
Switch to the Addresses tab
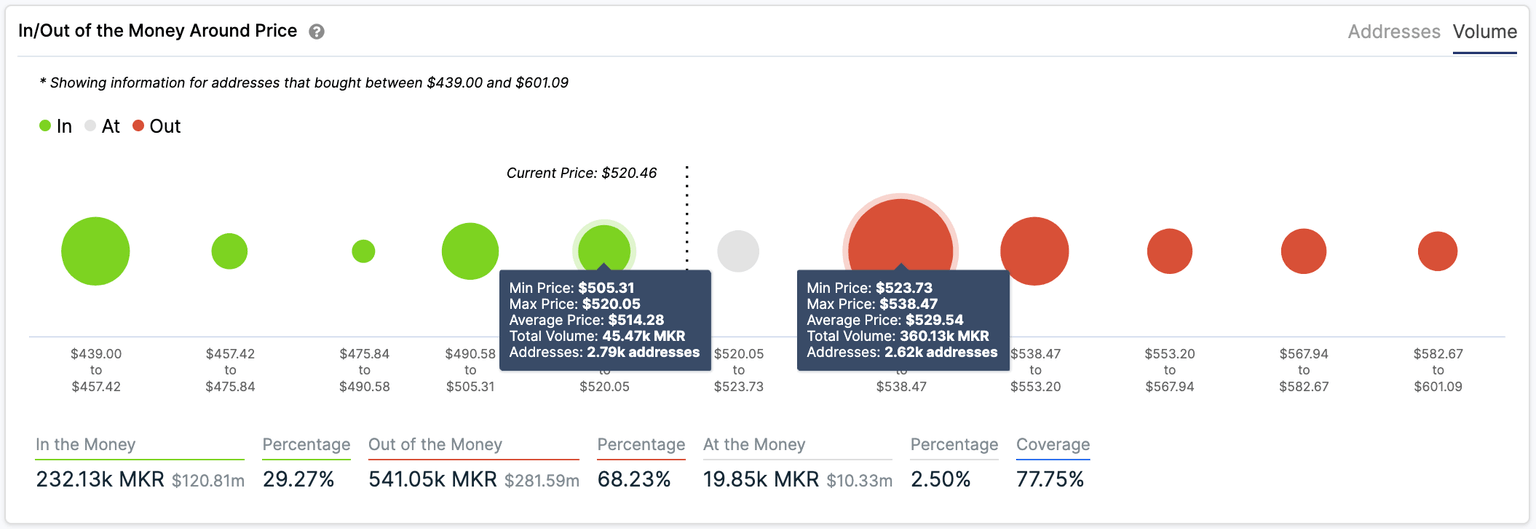pos(1393,32)
